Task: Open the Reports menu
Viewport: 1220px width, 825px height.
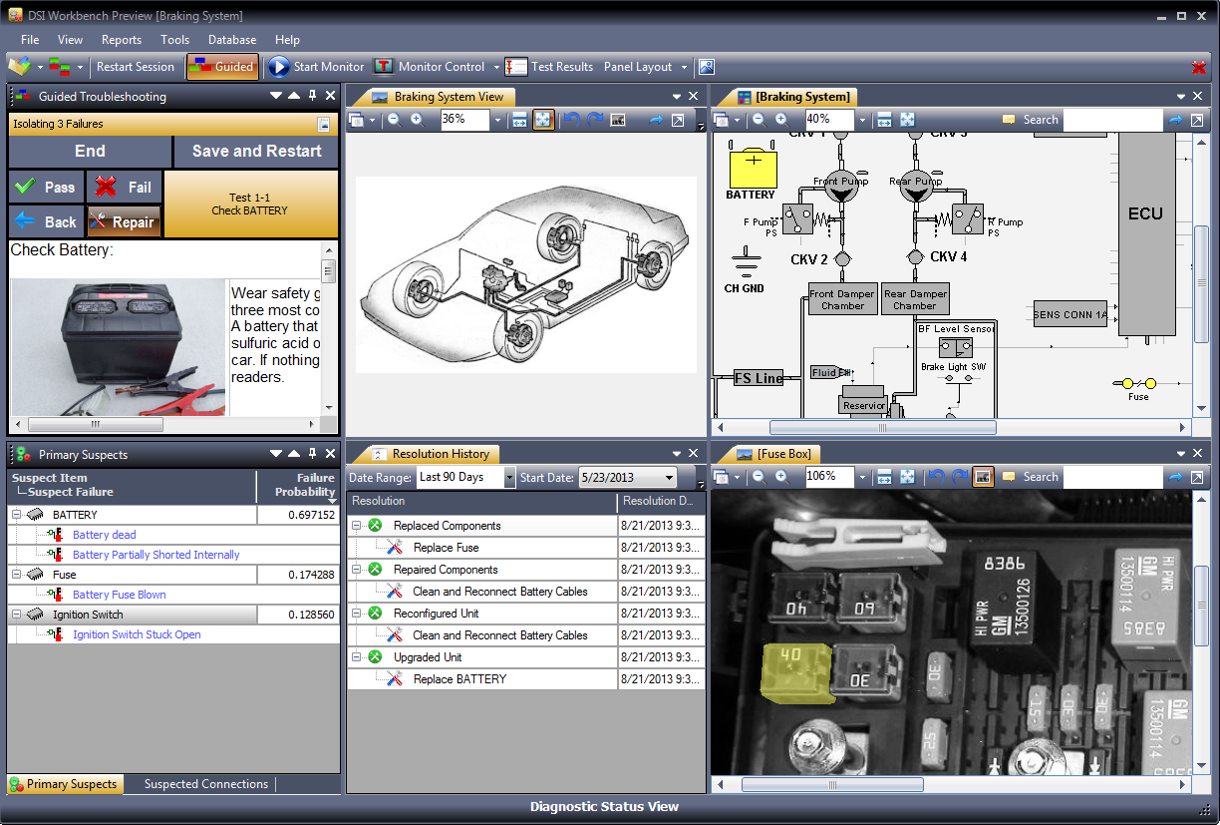Action: 121,40
